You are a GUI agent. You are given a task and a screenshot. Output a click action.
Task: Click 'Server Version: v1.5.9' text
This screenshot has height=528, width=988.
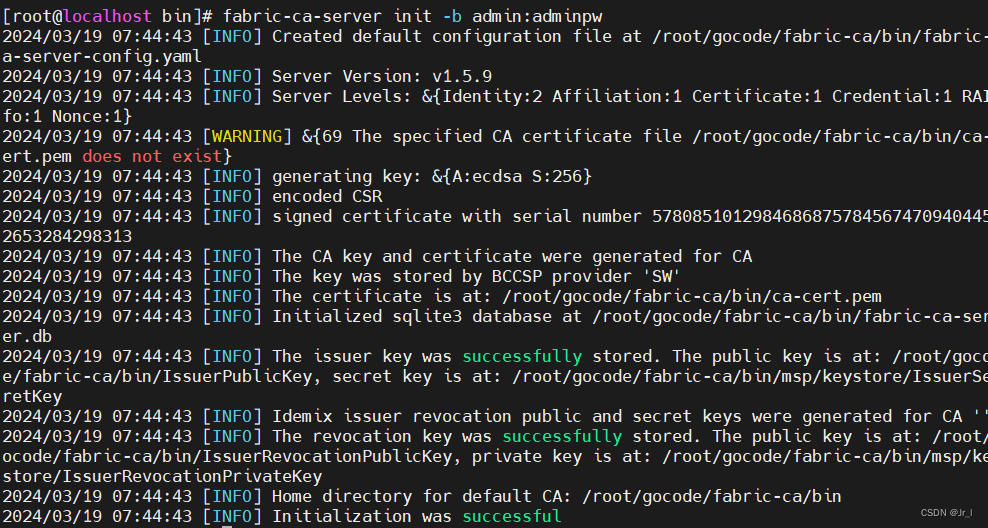(382, 76)
